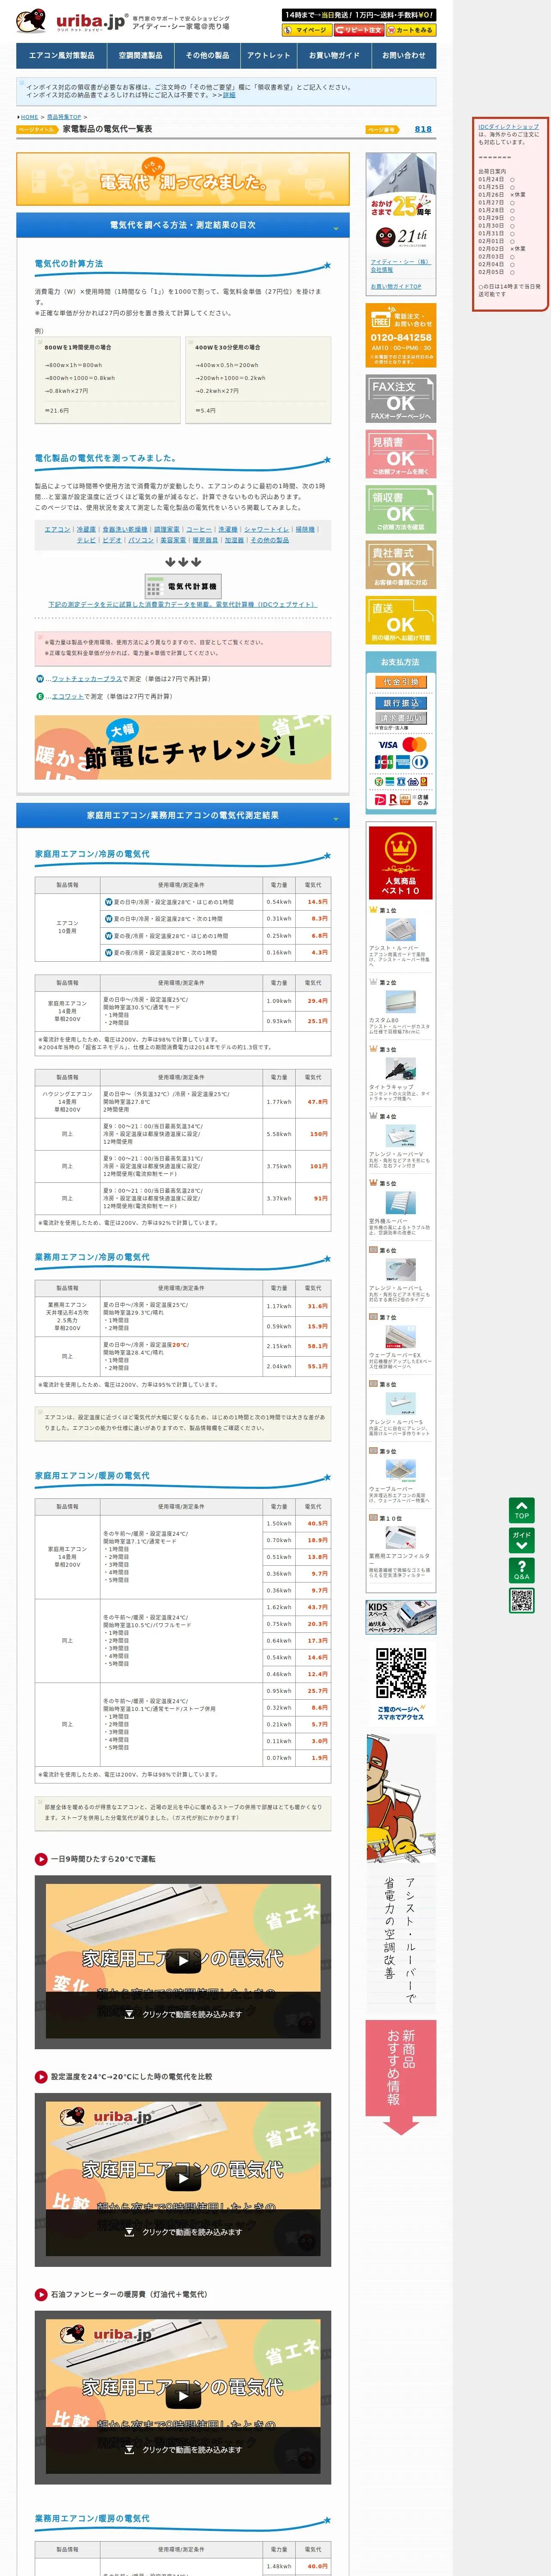Open ワットチェッカープラス link

(x=87, y=679)
